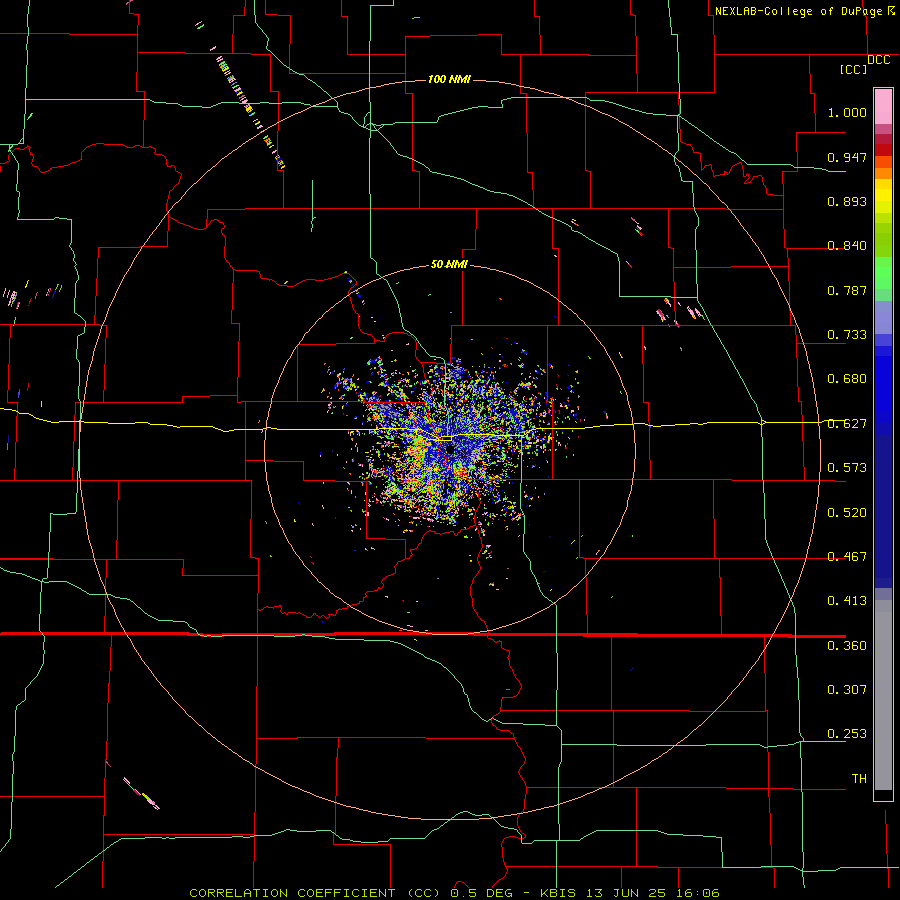Click the DCC product label
Viewport: 900px width, 900px height.
tap(878, 60)
